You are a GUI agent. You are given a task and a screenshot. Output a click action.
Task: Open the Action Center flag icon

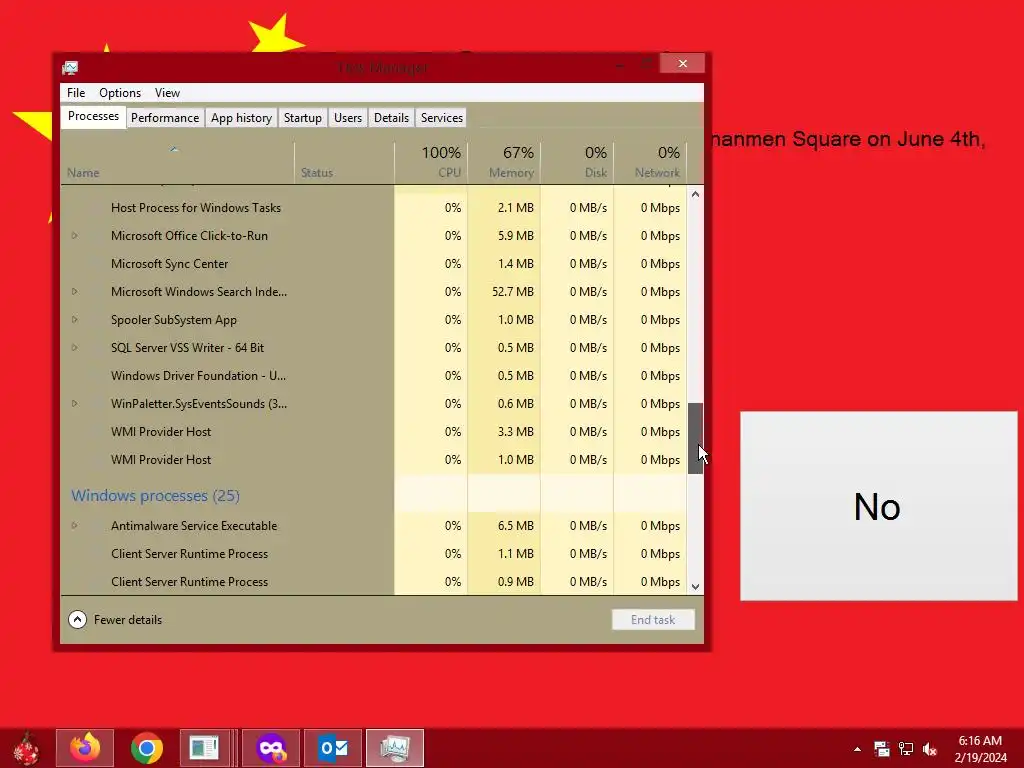[x=882, y=749]
